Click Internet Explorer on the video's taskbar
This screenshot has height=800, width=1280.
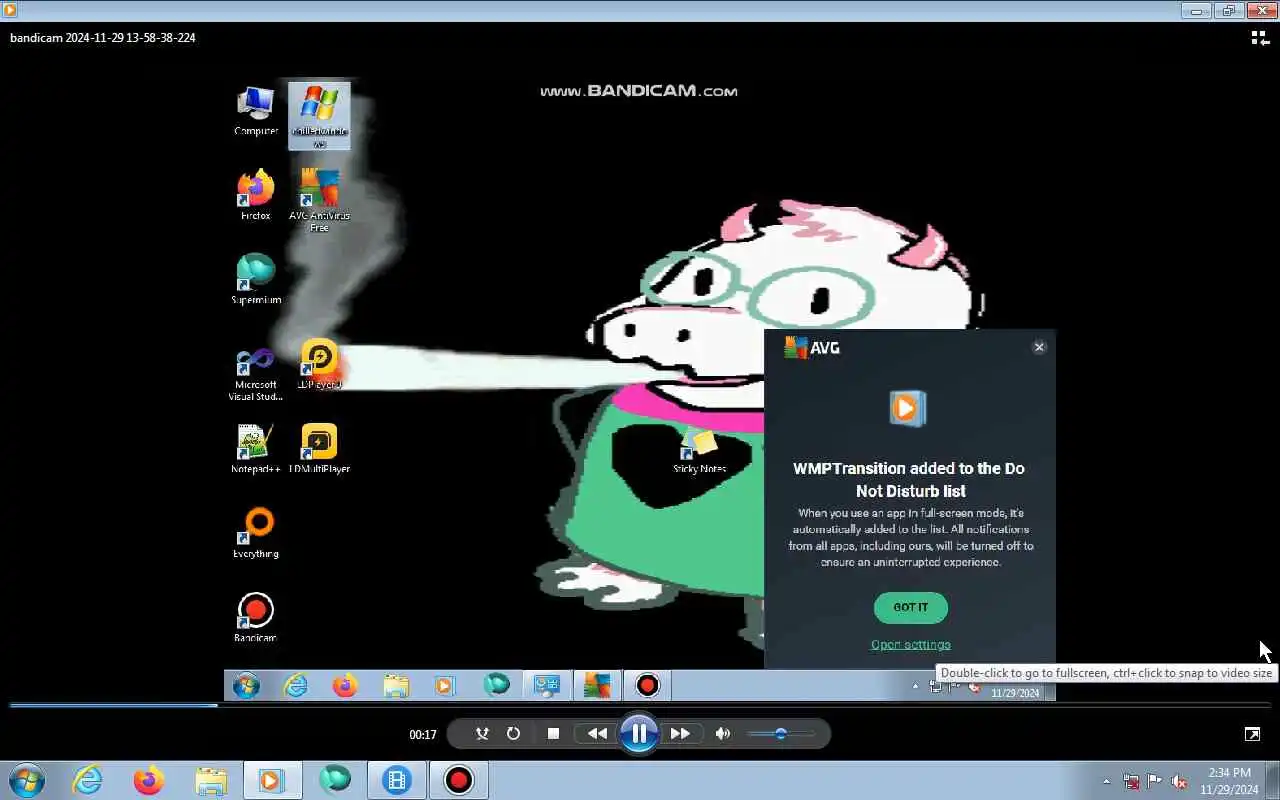(x=296, y=685)
